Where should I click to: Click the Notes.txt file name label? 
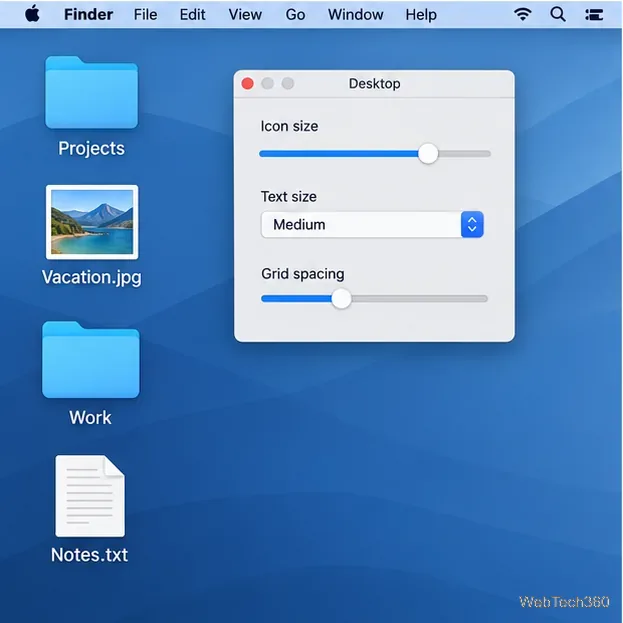89,555
